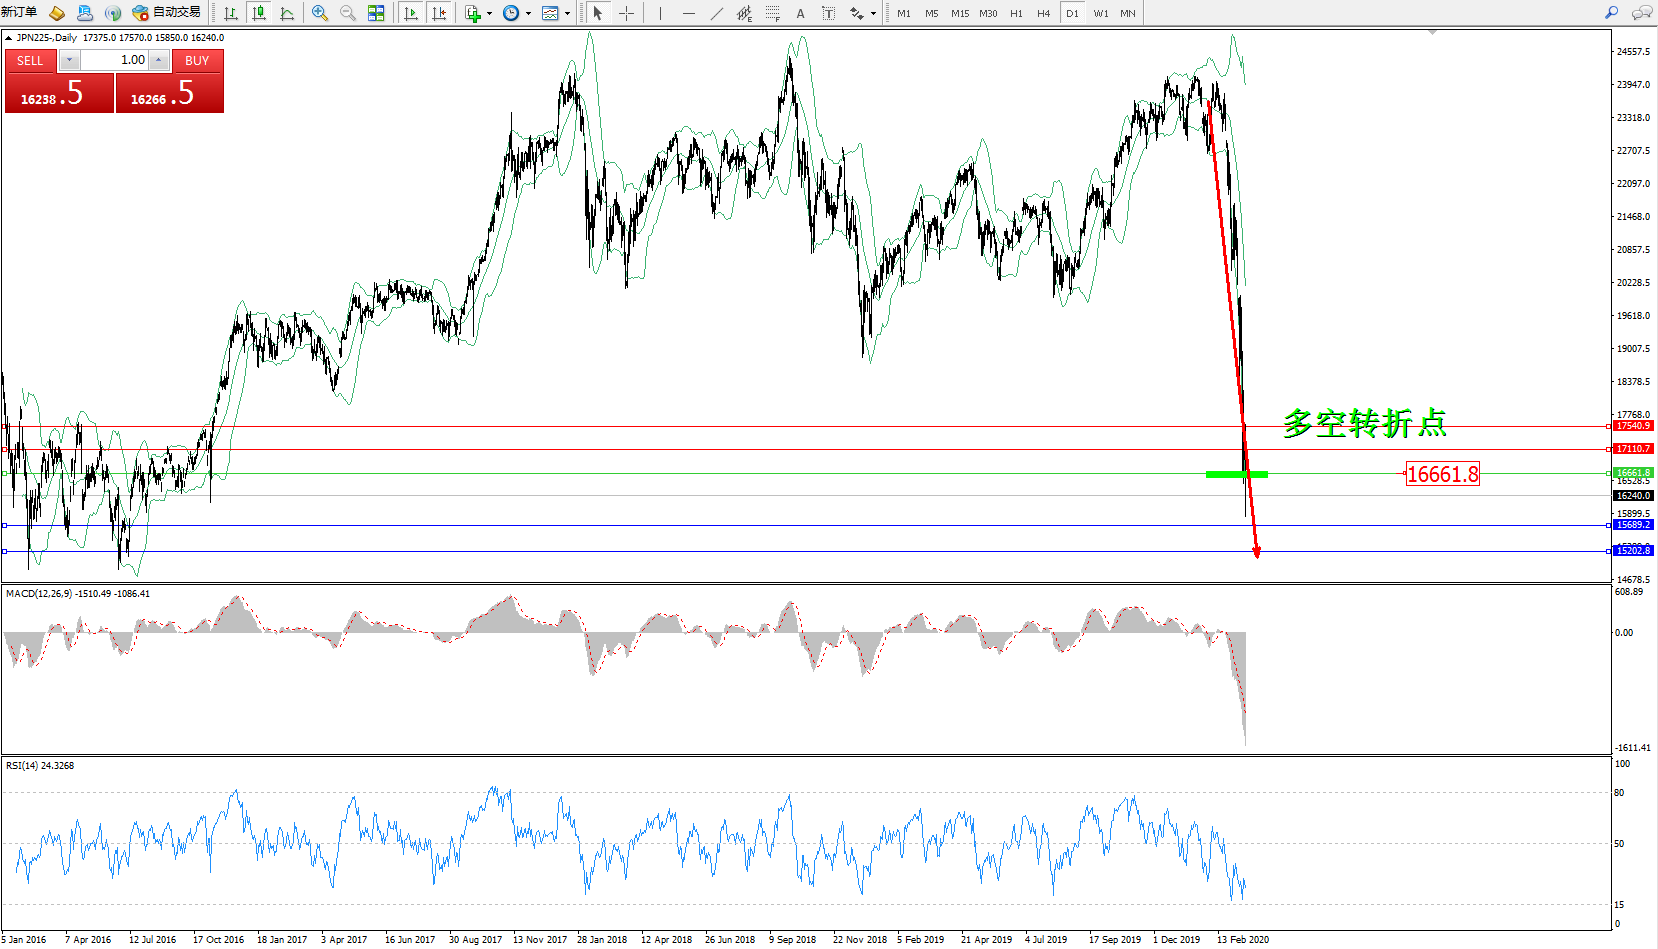Toggle the chart auto scroll button

(x=410, y=13)
